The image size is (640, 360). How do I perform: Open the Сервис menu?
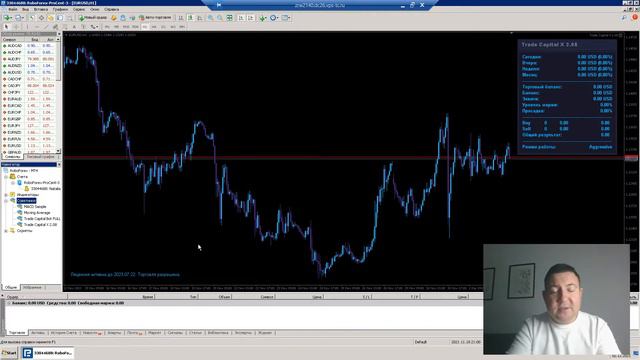79,9
